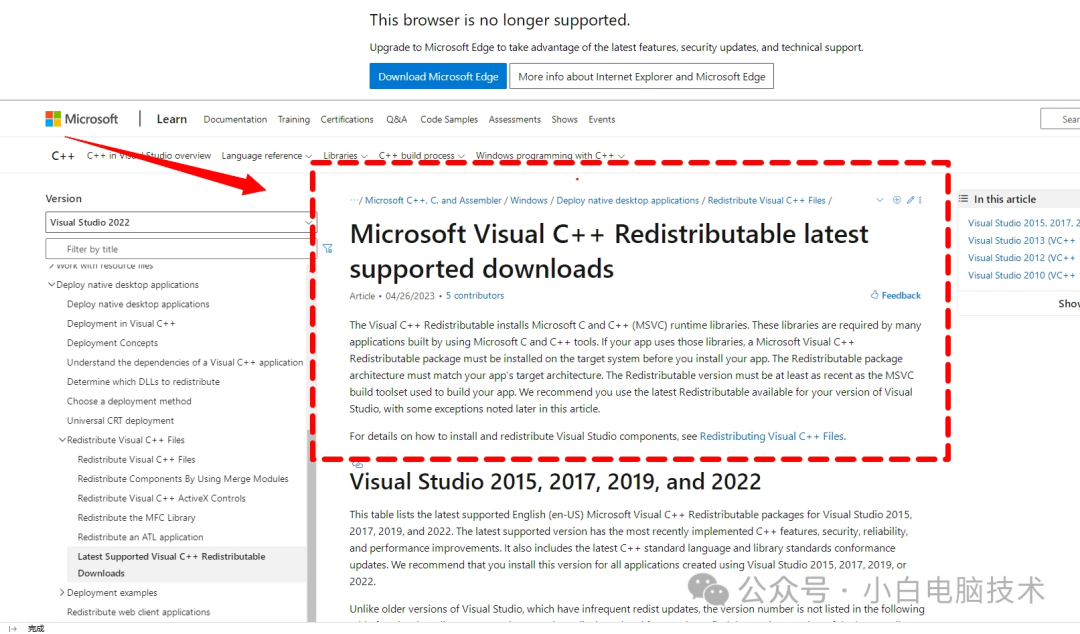Open the Windows breadcrumb link
This screenshot has height=634, width=1080.
[x=529, y=201]
